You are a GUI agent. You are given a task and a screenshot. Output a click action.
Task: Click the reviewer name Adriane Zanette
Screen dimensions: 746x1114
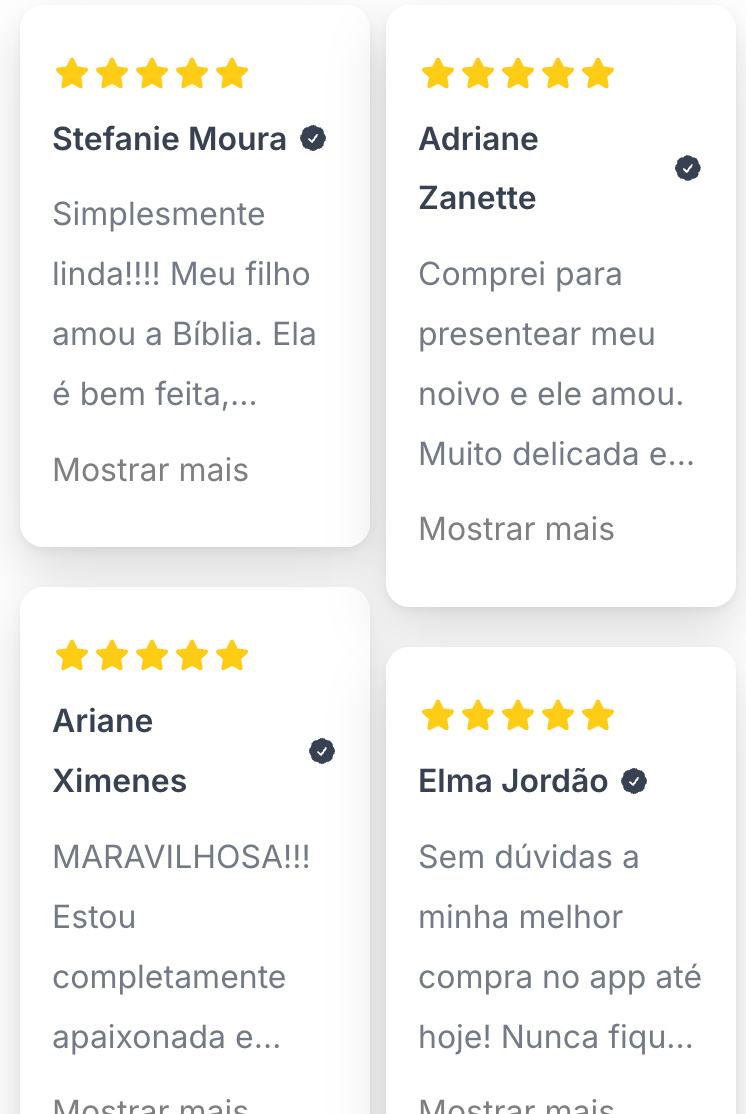pos(478,168)
